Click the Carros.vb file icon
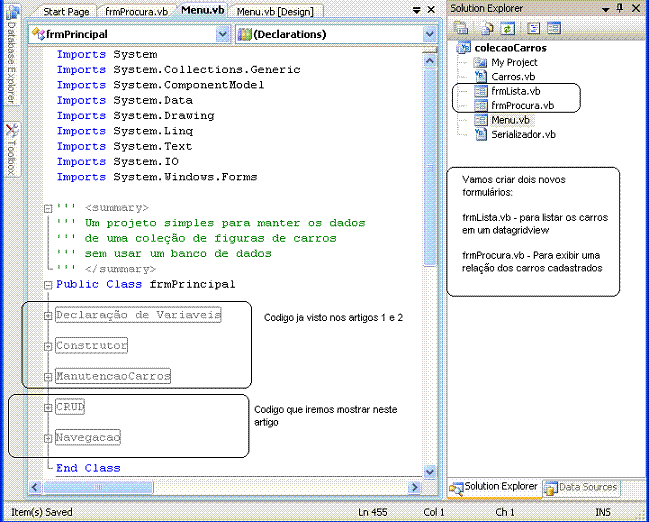 pyautogui.click(x=480, y=77)
